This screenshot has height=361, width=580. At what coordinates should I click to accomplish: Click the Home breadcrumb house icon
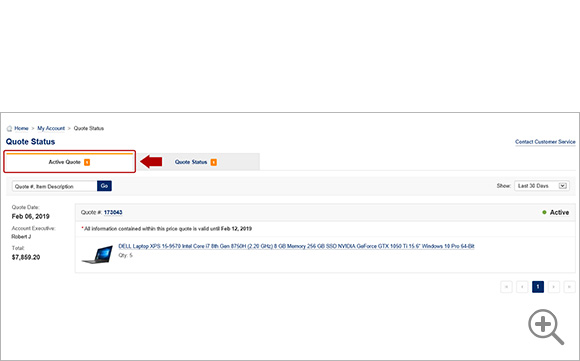9,129
